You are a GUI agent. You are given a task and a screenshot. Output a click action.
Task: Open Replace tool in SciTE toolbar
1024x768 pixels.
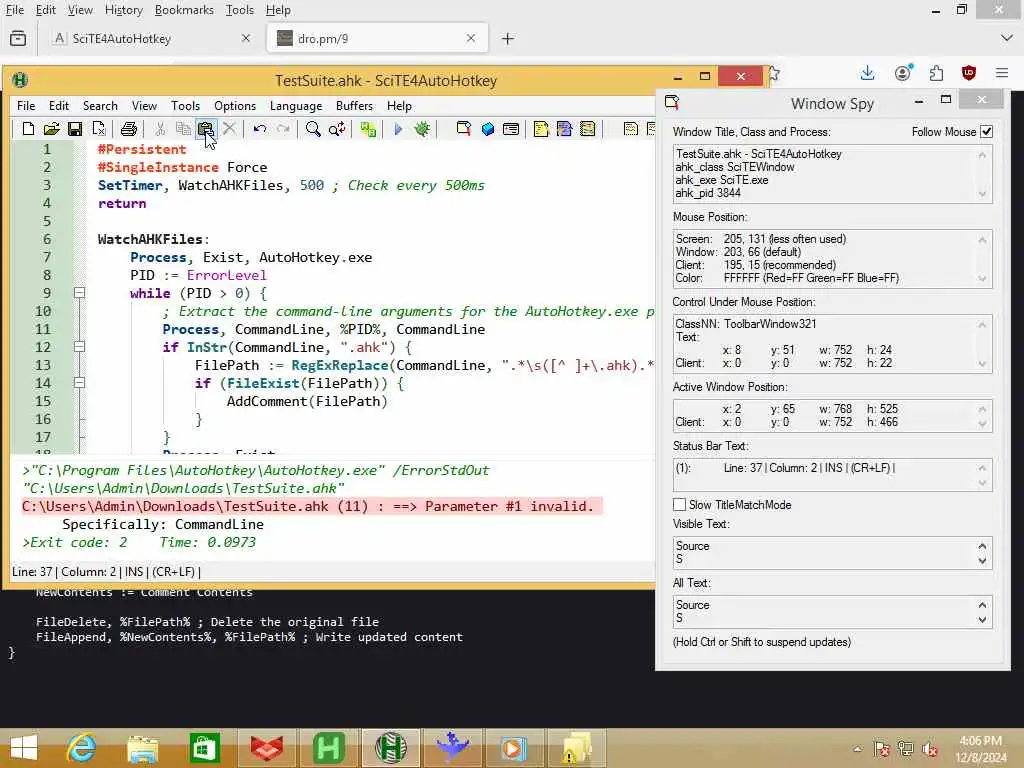(337, 129)
